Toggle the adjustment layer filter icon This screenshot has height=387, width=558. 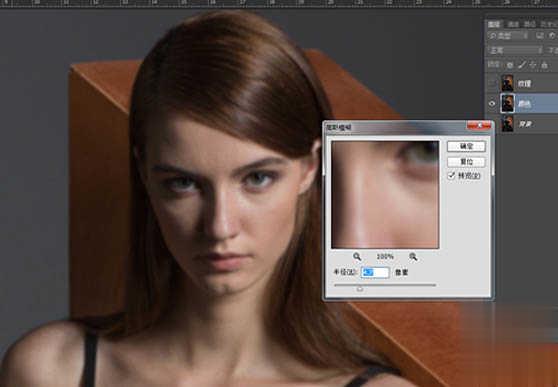click(x=552, y=36)
